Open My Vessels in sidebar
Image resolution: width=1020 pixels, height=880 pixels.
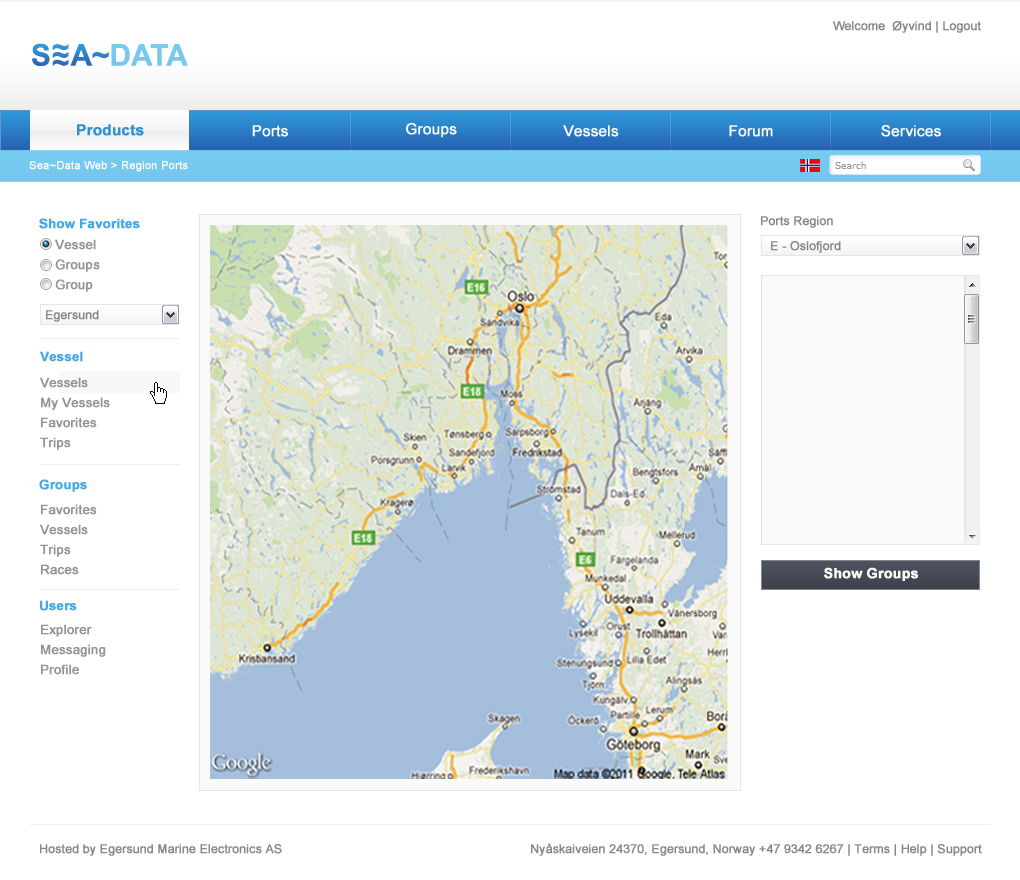pos(75,403)
